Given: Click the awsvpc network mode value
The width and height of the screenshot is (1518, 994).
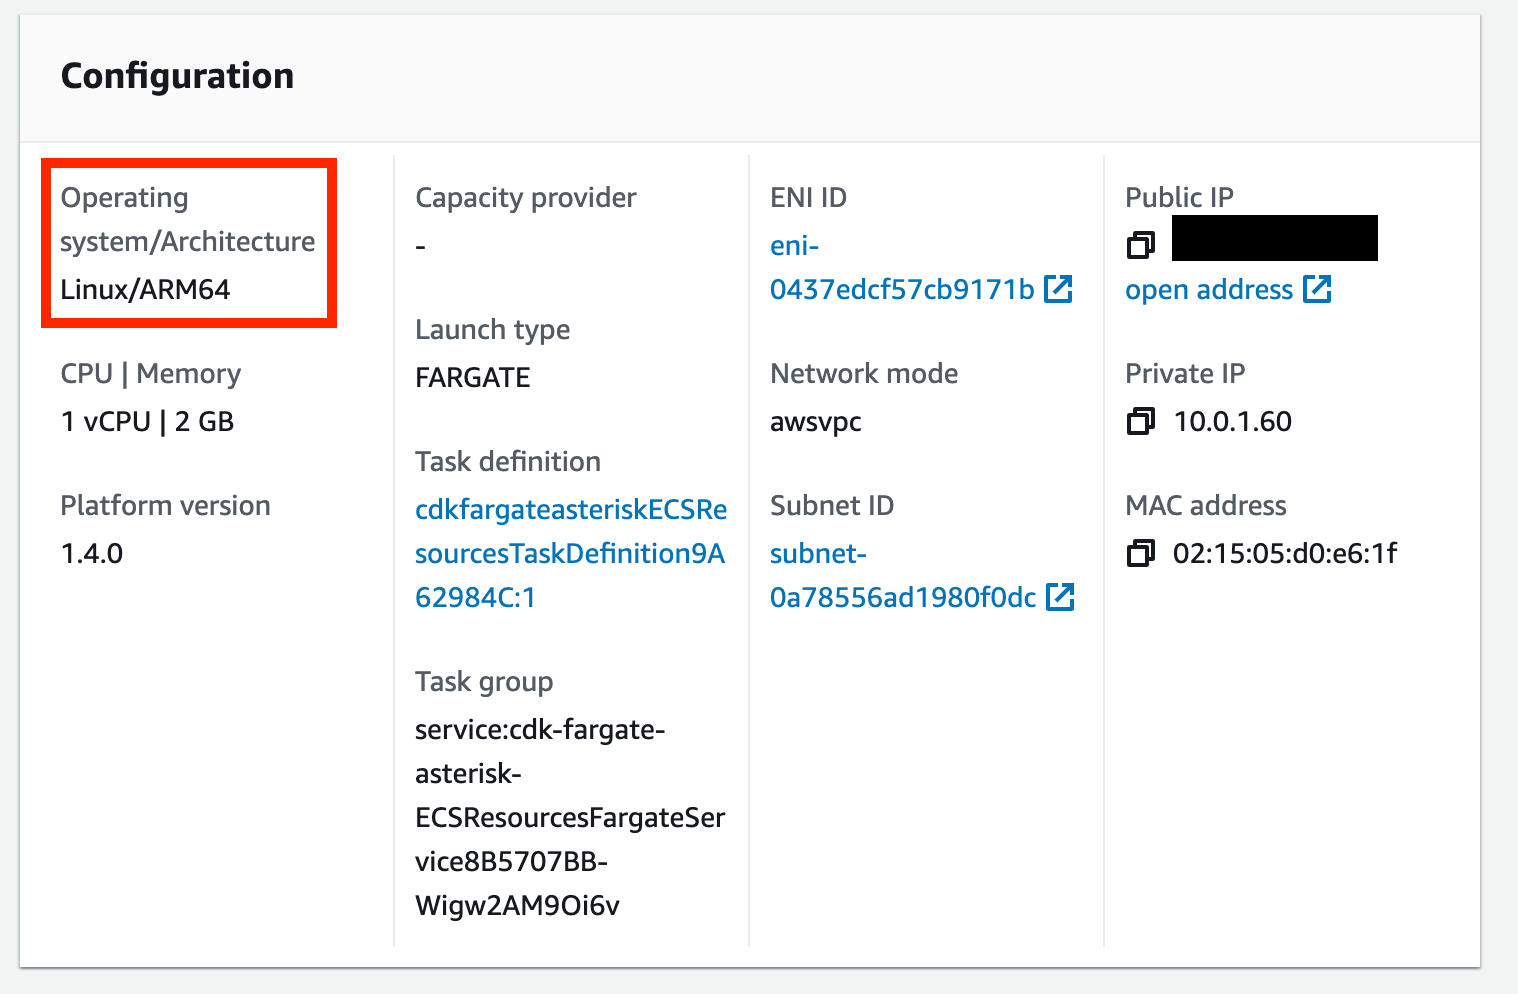Looking at the screenshot, I should [816, 421].
